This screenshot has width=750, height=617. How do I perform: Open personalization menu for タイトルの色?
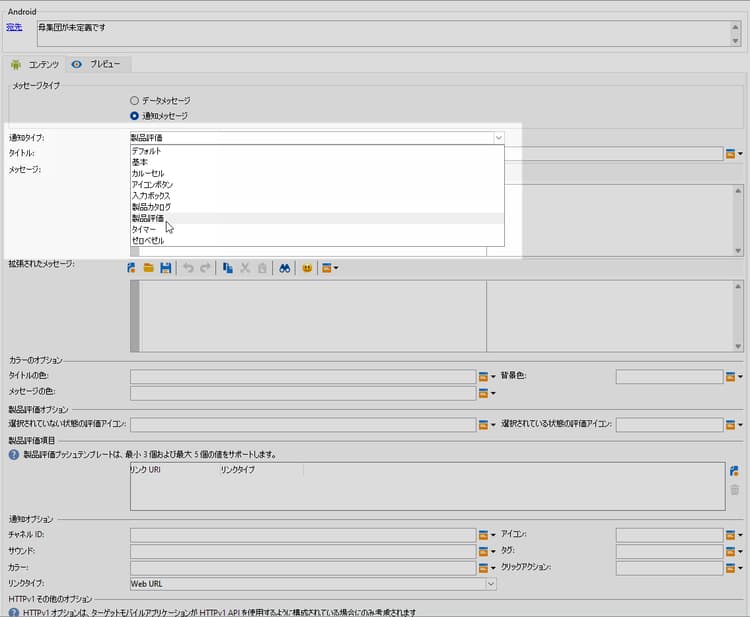[487, 377]
